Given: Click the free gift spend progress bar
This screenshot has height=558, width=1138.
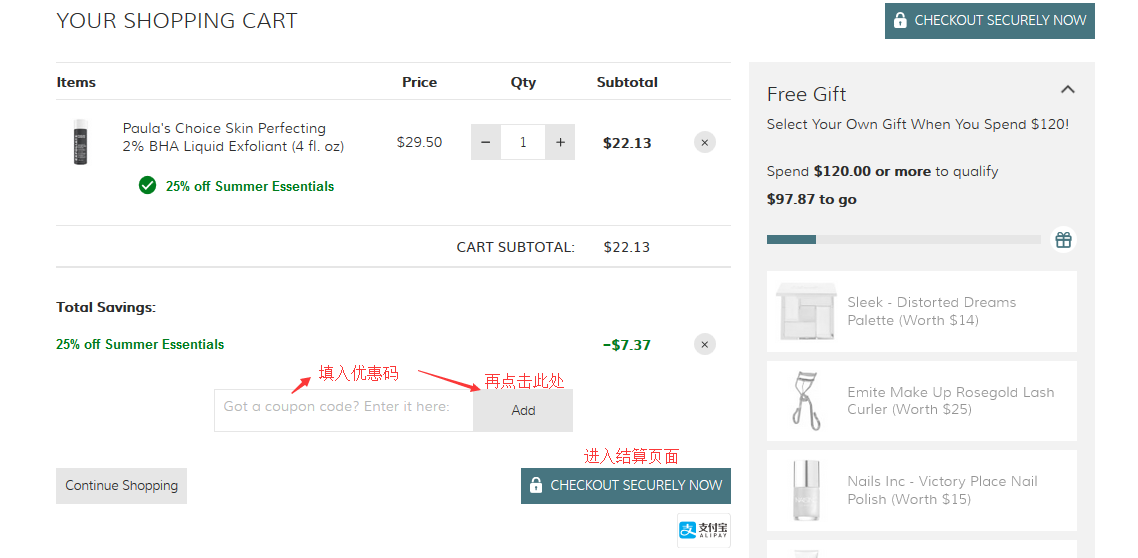Looking at the screenshot, I should coord(903,240).
